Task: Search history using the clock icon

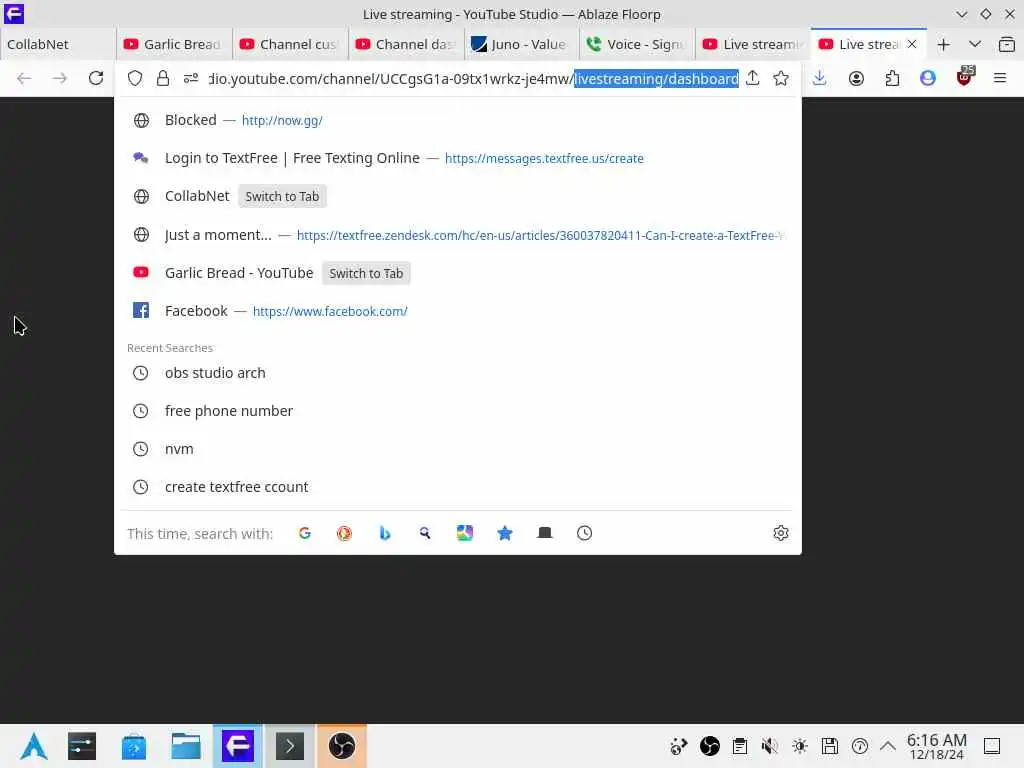Action: [x=584, y=533]
